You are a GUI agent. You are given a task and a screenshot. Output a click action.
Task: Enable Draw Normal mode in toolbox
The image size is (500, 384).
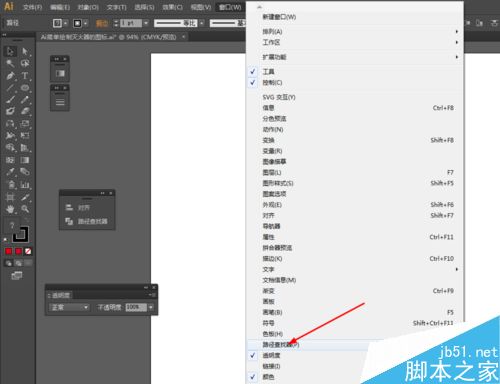[8, 263]
